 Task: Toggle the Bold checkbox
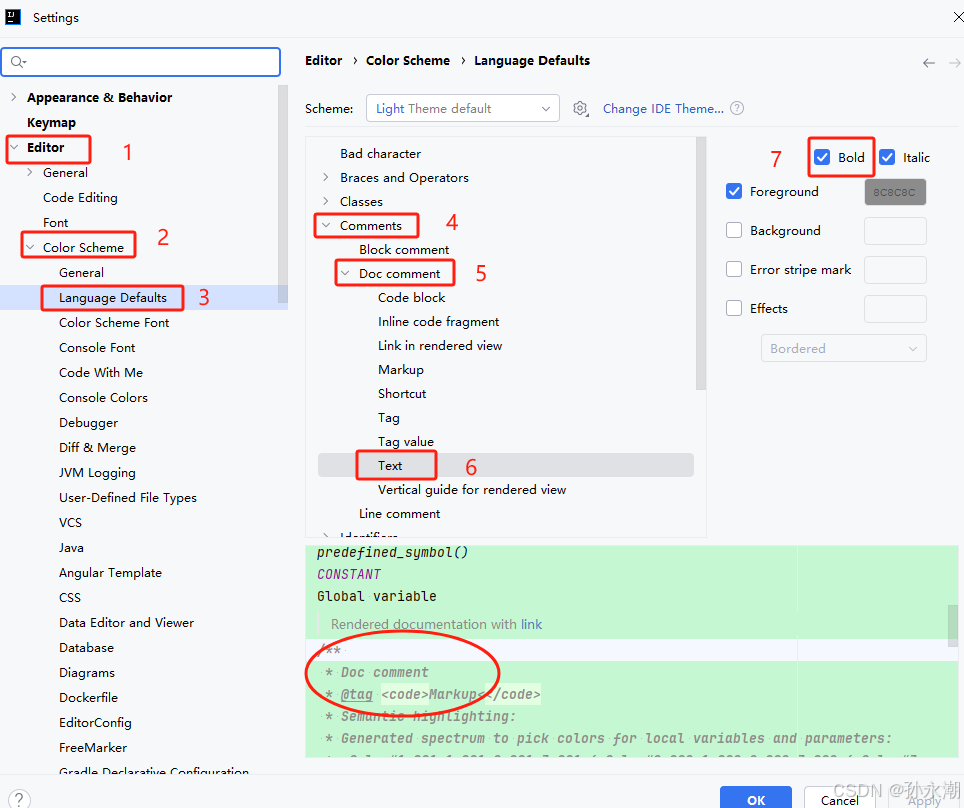(x=822, y=157)
